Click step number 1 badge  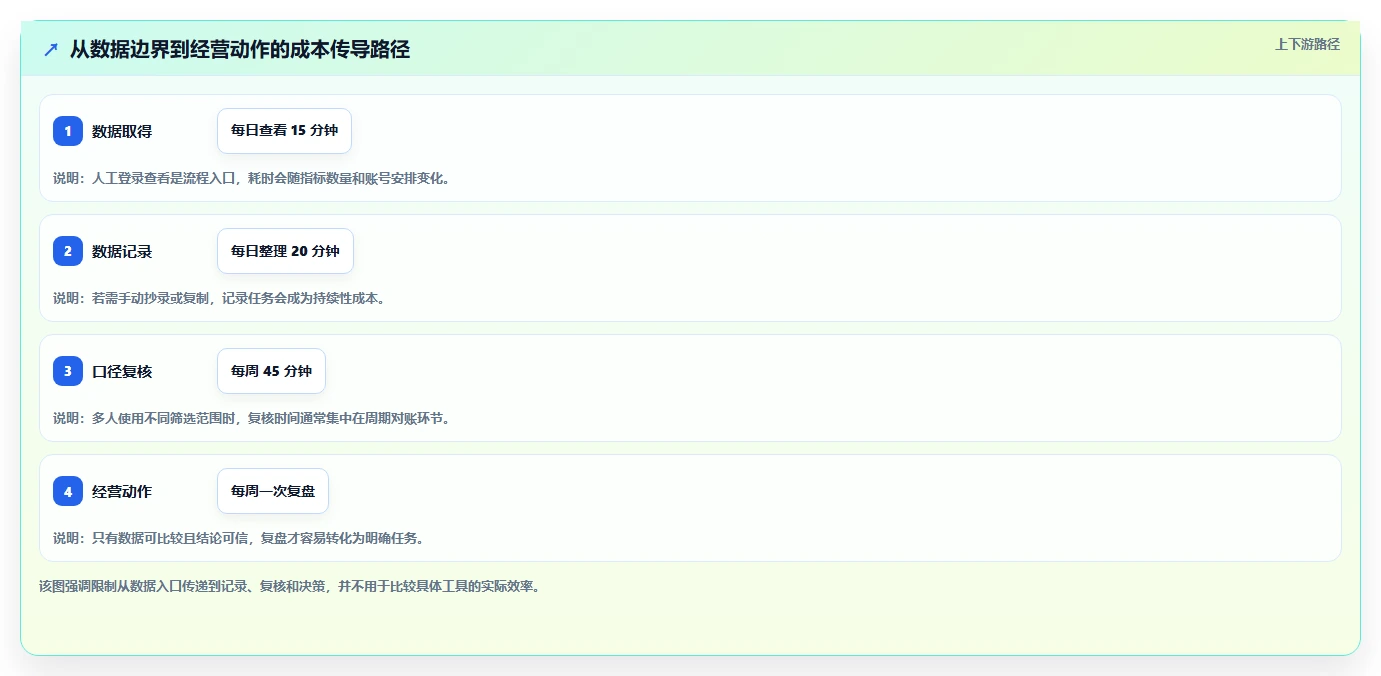tap(68, 131)
